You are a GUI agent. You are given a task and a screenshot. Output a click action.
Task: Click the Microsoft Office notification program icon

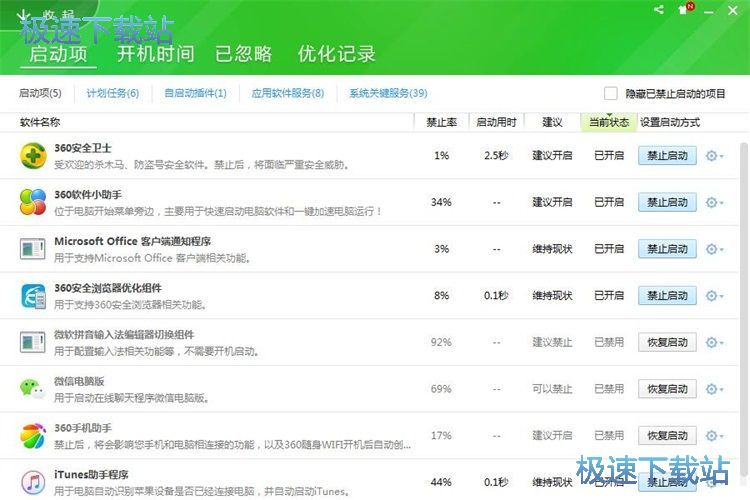pyautogui.click(x=33, y=249)
